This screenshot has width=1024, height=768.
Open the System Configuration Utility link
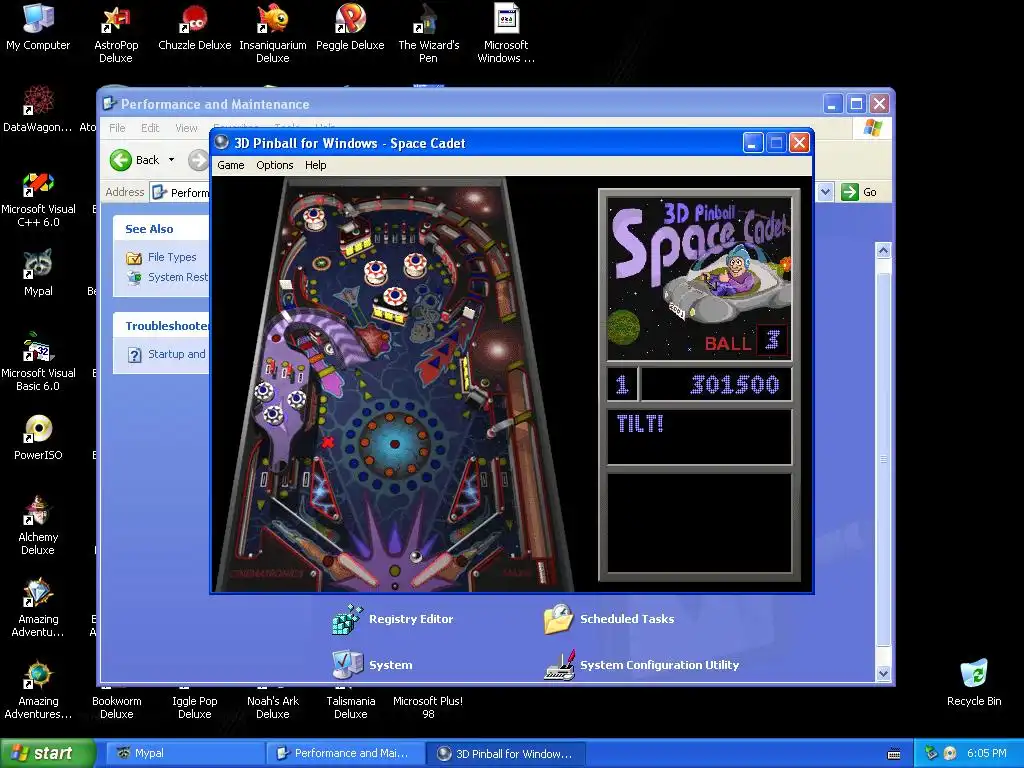pos(660,665)
